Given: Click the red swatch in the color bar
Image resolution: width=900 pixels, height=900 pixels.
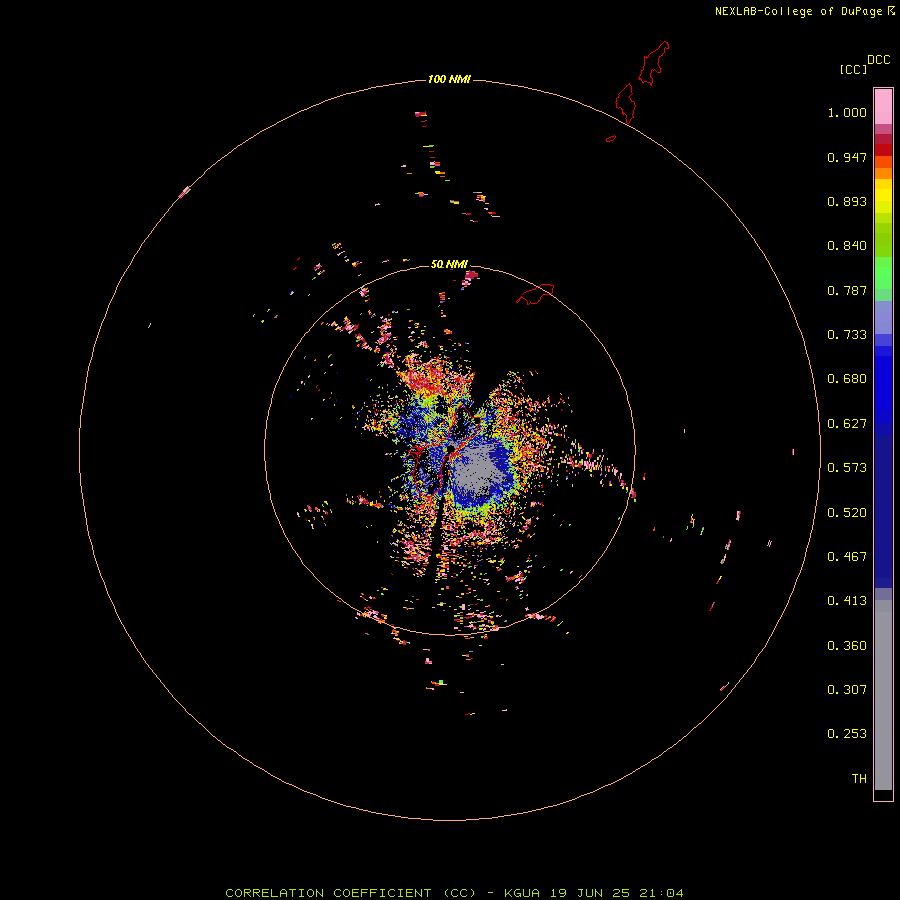Looking at the screenshot, I should click(x=883, y=150).
